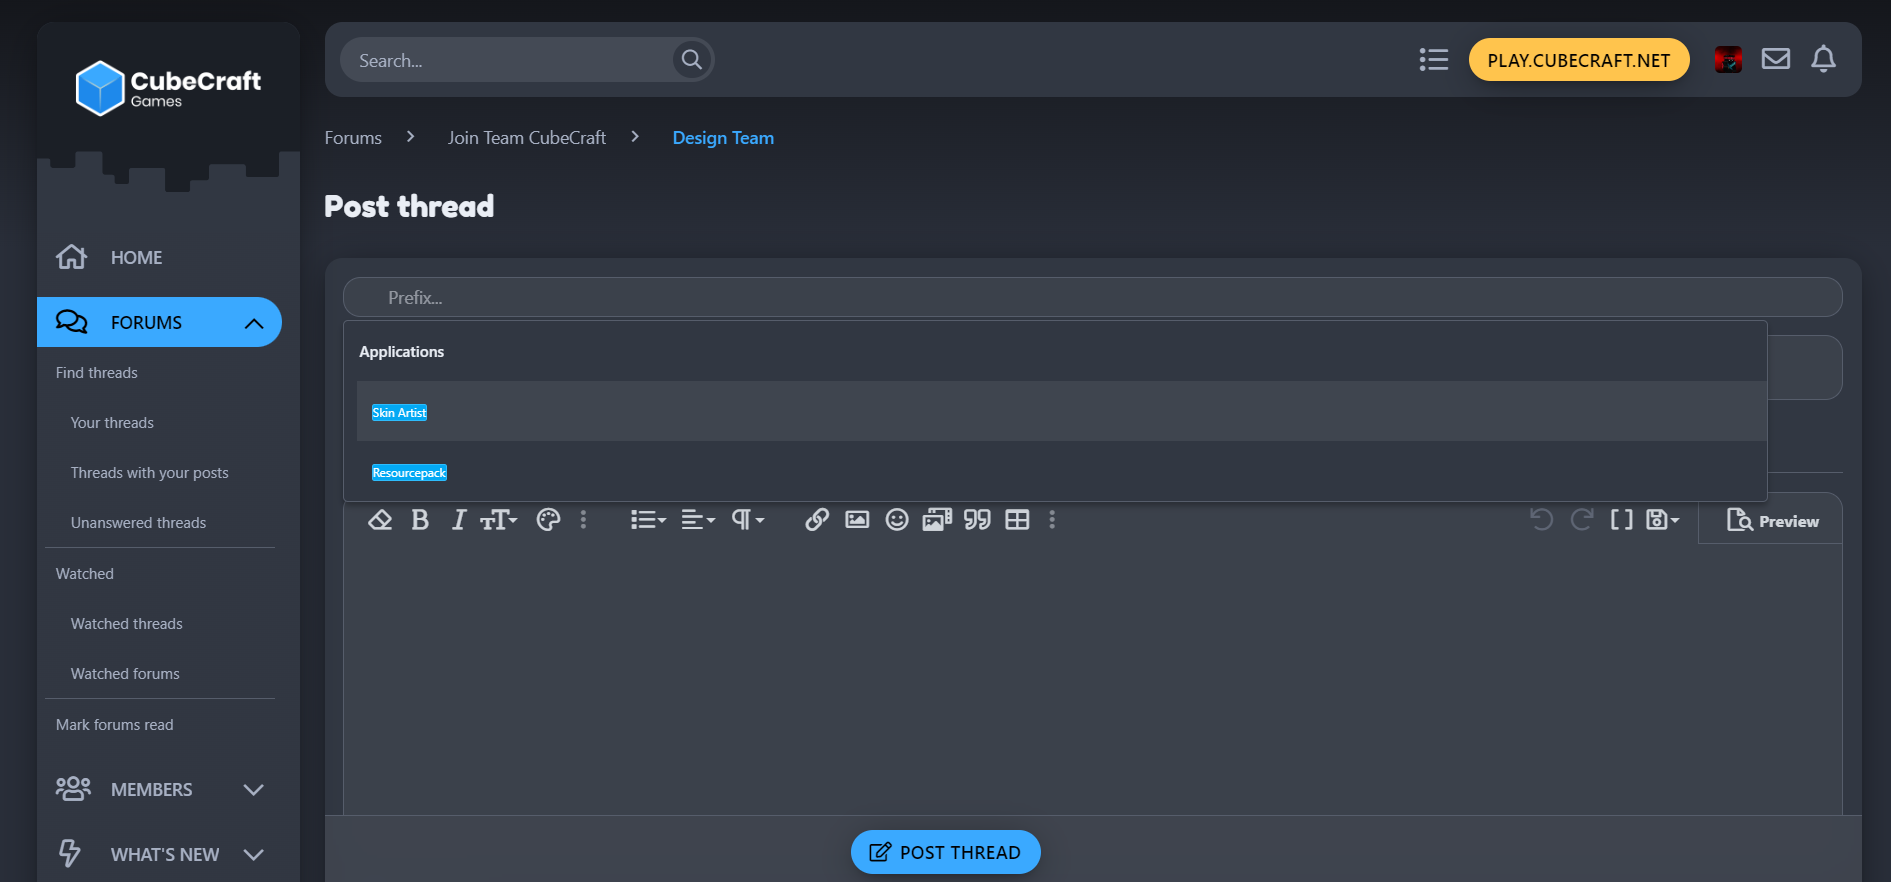
Task: Click the insert media icon
Action: click(x=937, y=519)
